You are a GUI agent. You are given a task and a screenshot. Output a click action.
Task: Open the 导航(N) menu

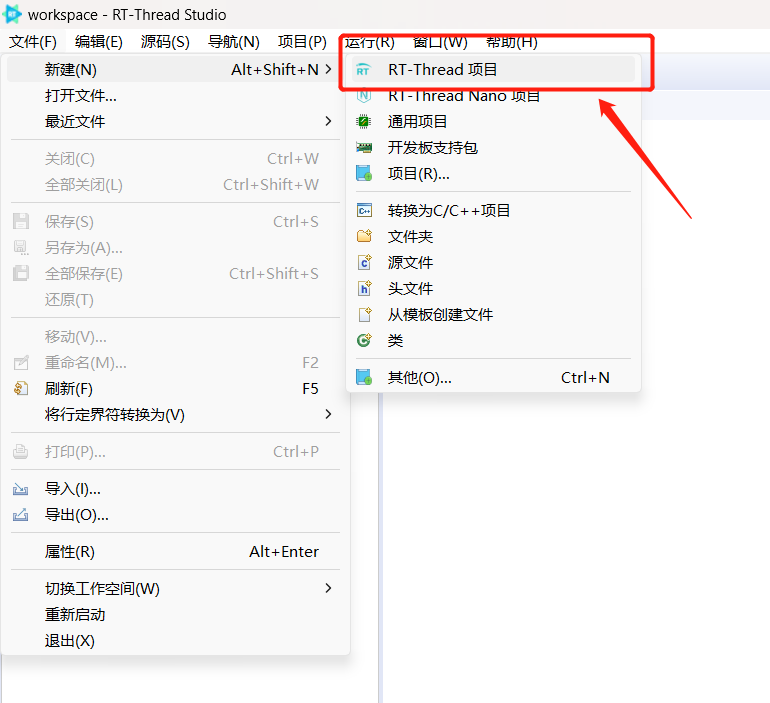[234, 42]
